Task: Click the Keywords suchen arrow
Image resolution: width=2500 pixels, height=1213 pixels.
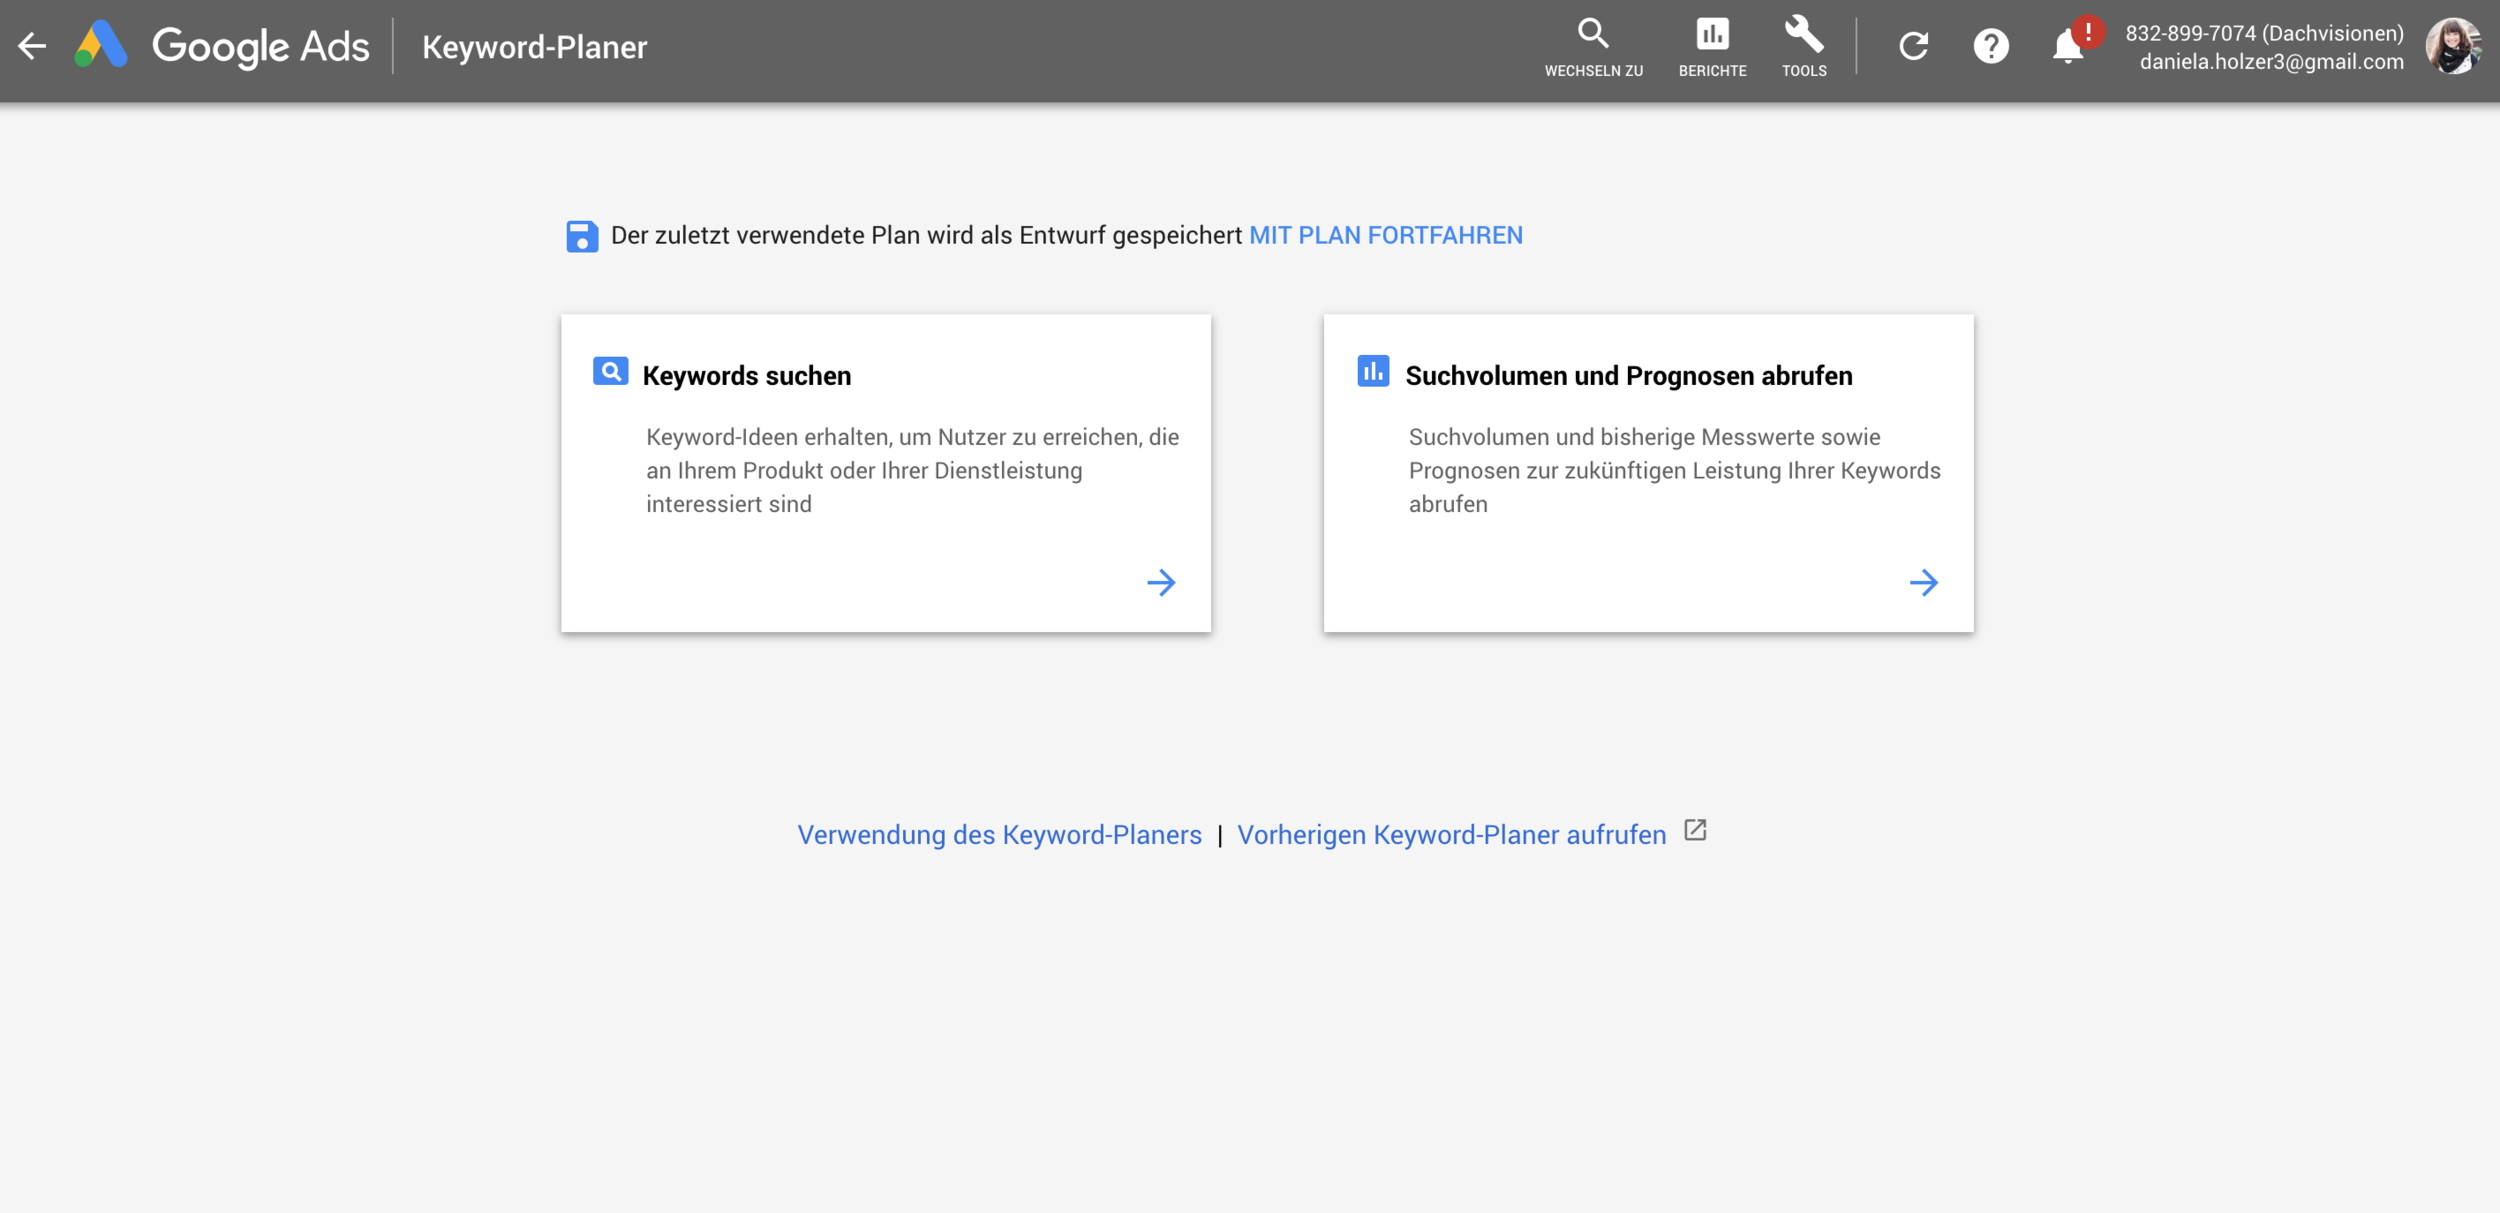Action: pyautogui.click(x=1161, y=583)
